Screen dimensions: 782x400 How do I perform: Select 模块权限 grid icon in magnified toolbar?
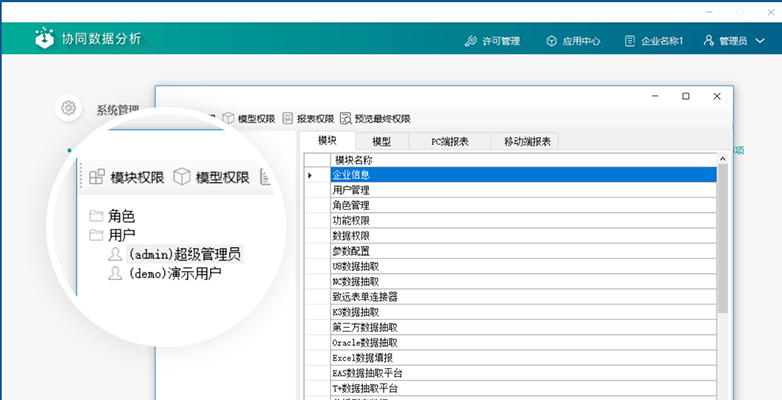pyautogui.click(x=97, y=177)
